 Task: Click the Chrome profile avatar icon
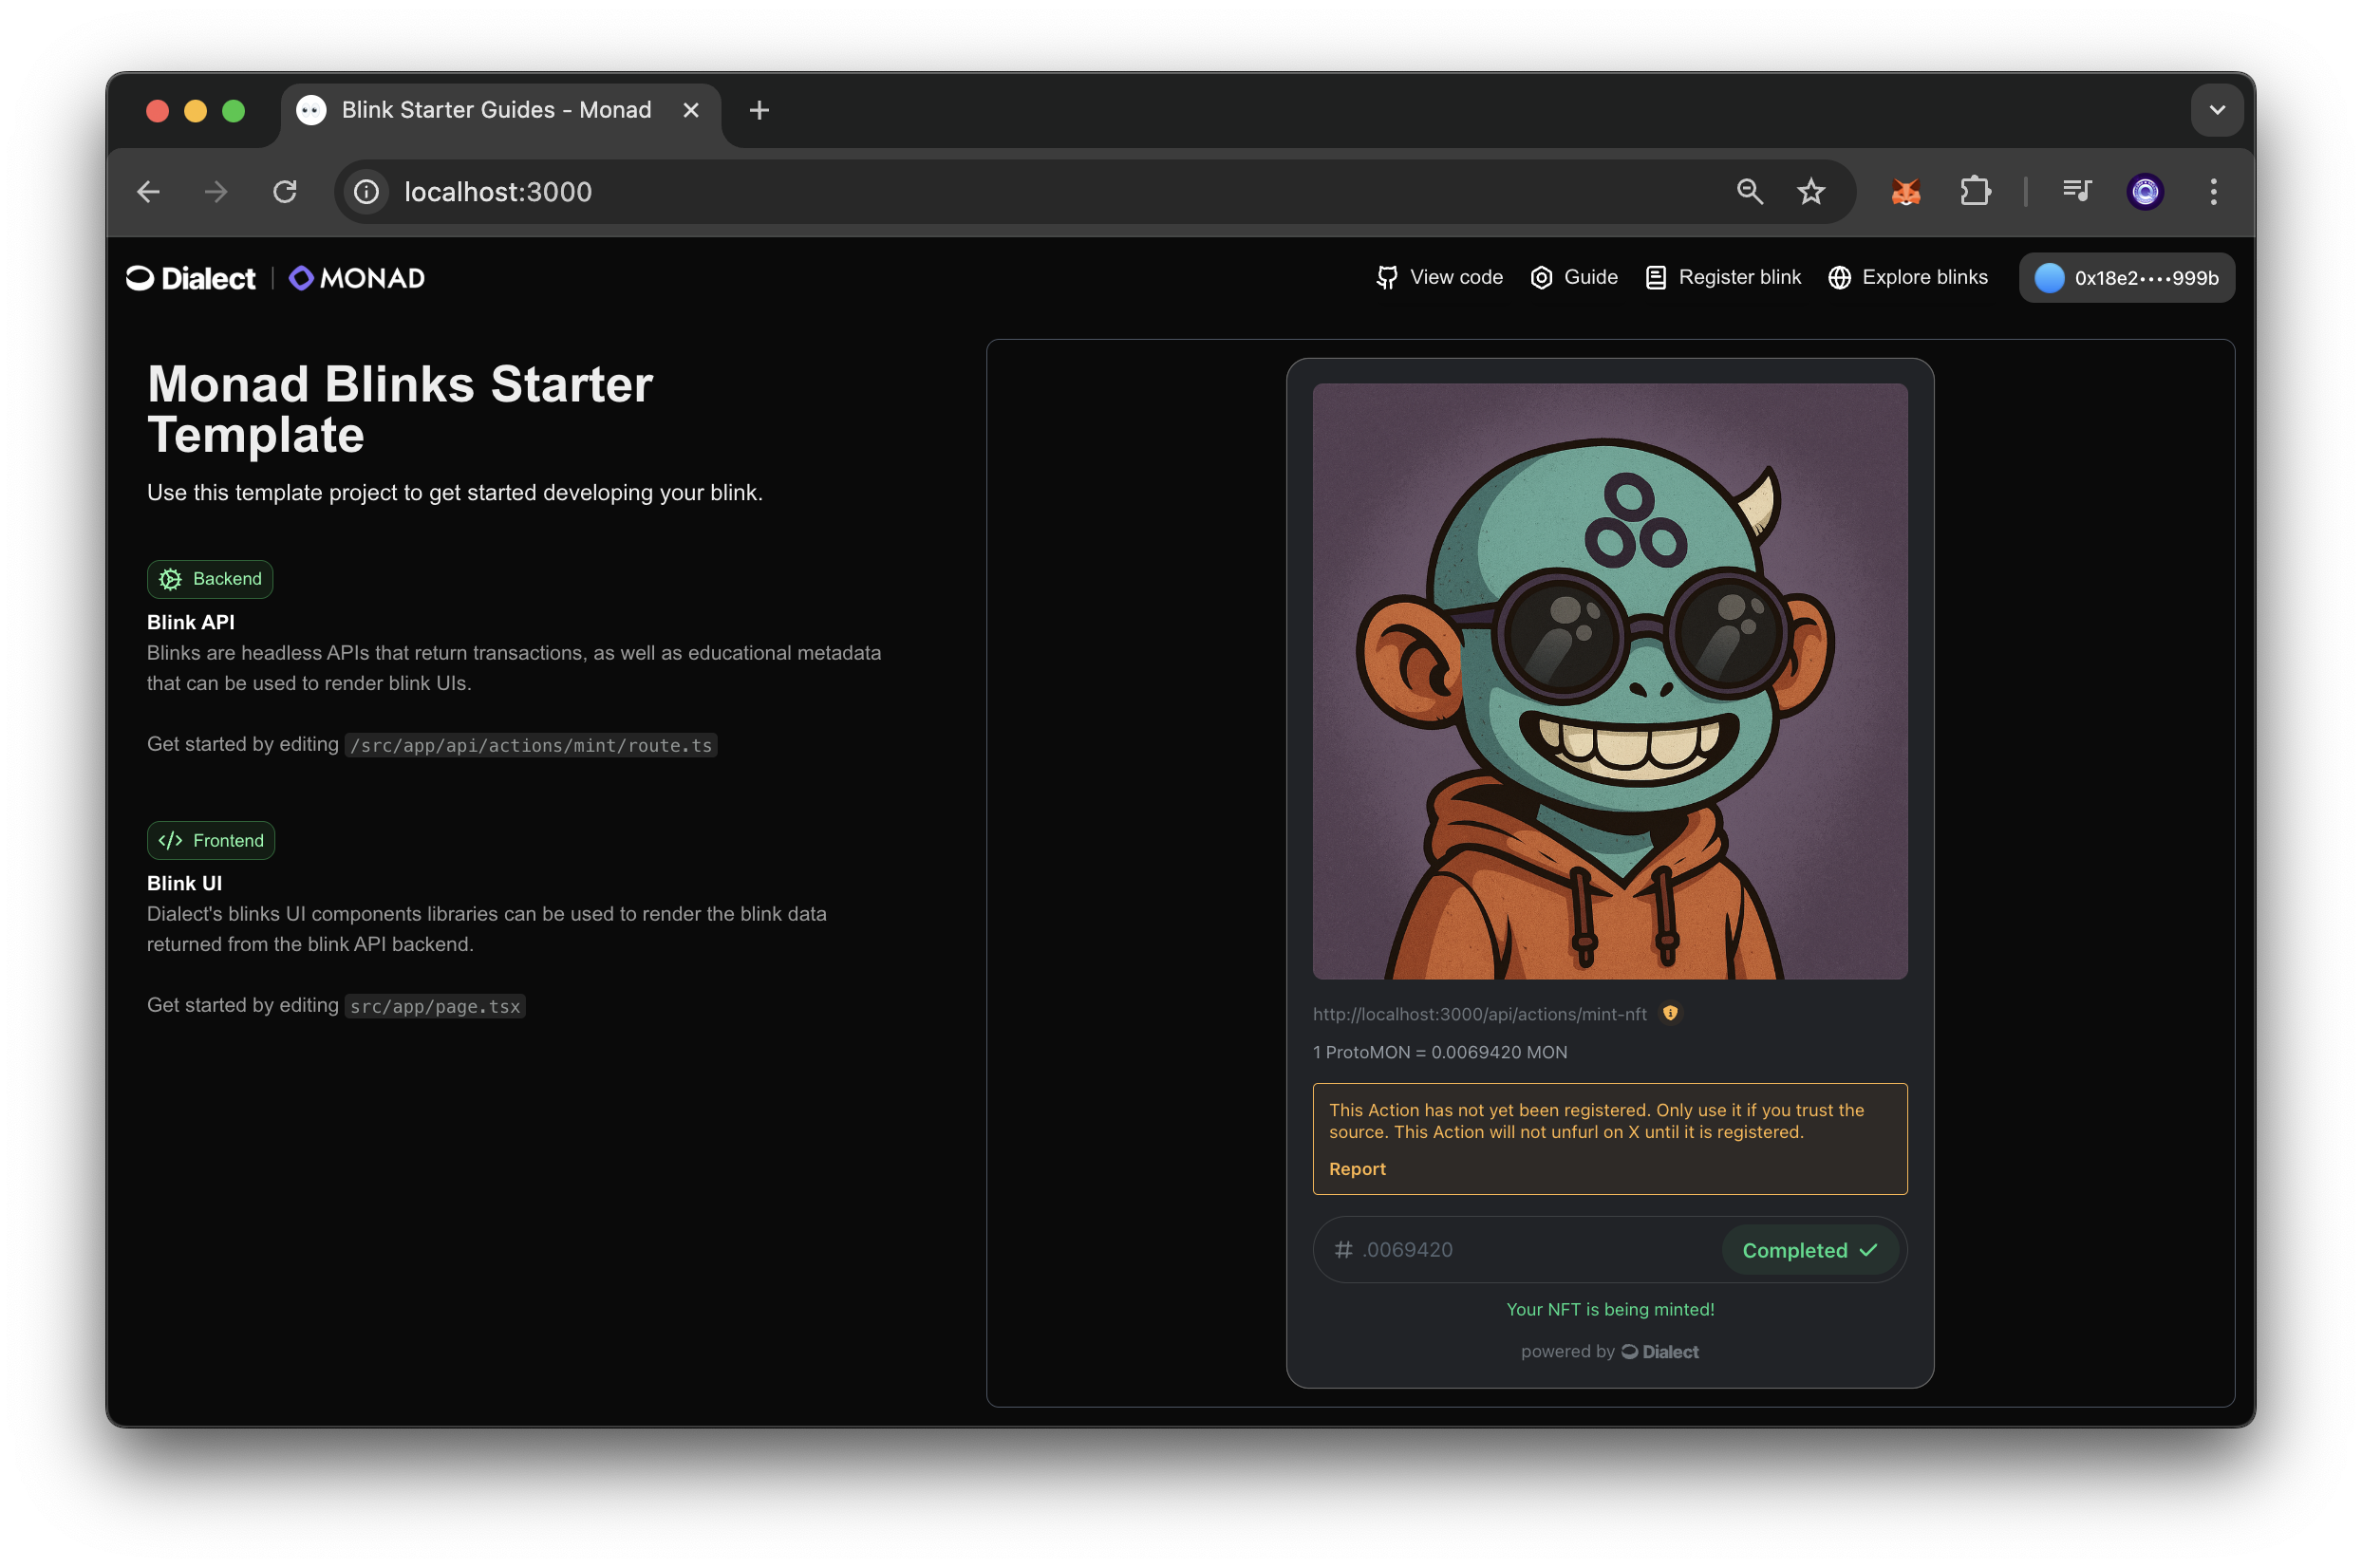(2145, 191)
